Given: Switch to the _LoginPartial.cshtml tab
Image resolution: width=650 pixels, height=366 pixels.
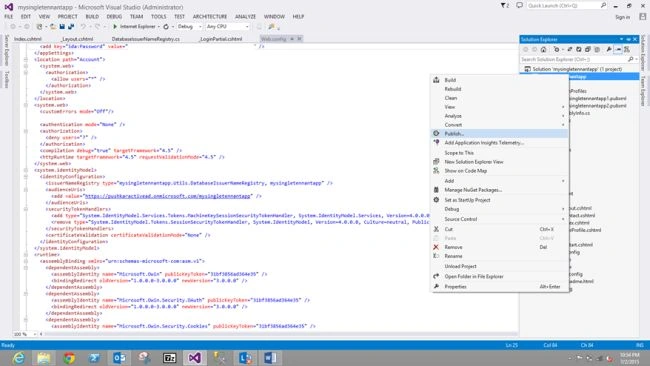Looking at the screenshot, I should pyautogui.click(x=221, y=39).
